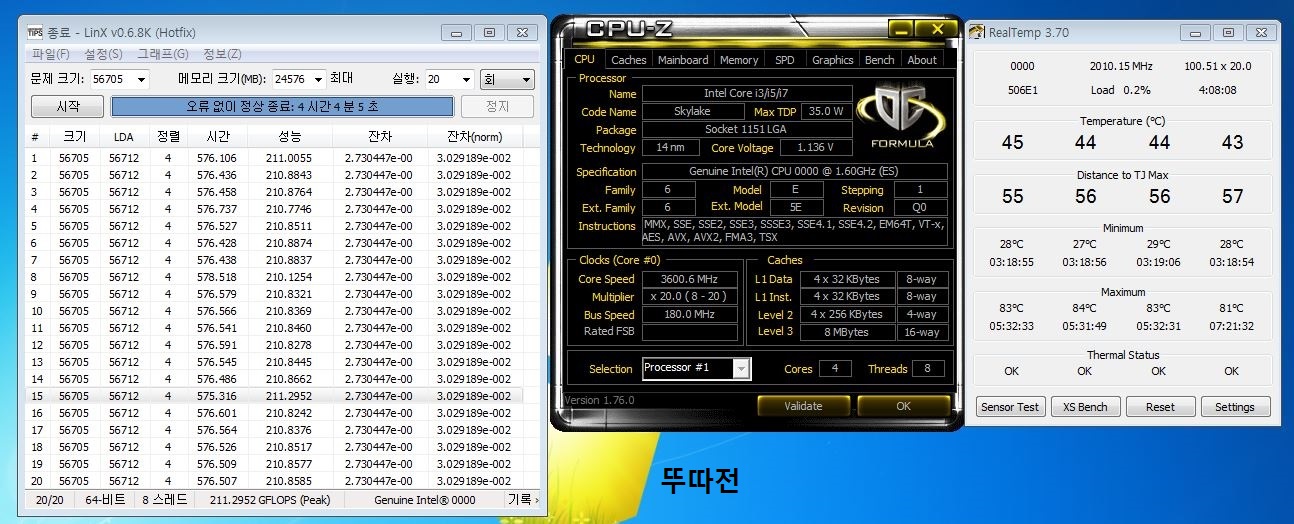The image size is (1294, 524).
Task: Maximize the RealTemp window
Action: (1226, 32)
